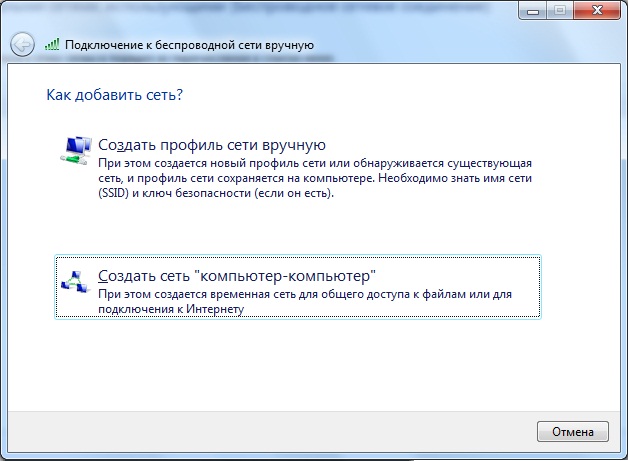The image size is (628, 461).
Task: Click empty space between the two options
Action: click(x=300, y=228)
